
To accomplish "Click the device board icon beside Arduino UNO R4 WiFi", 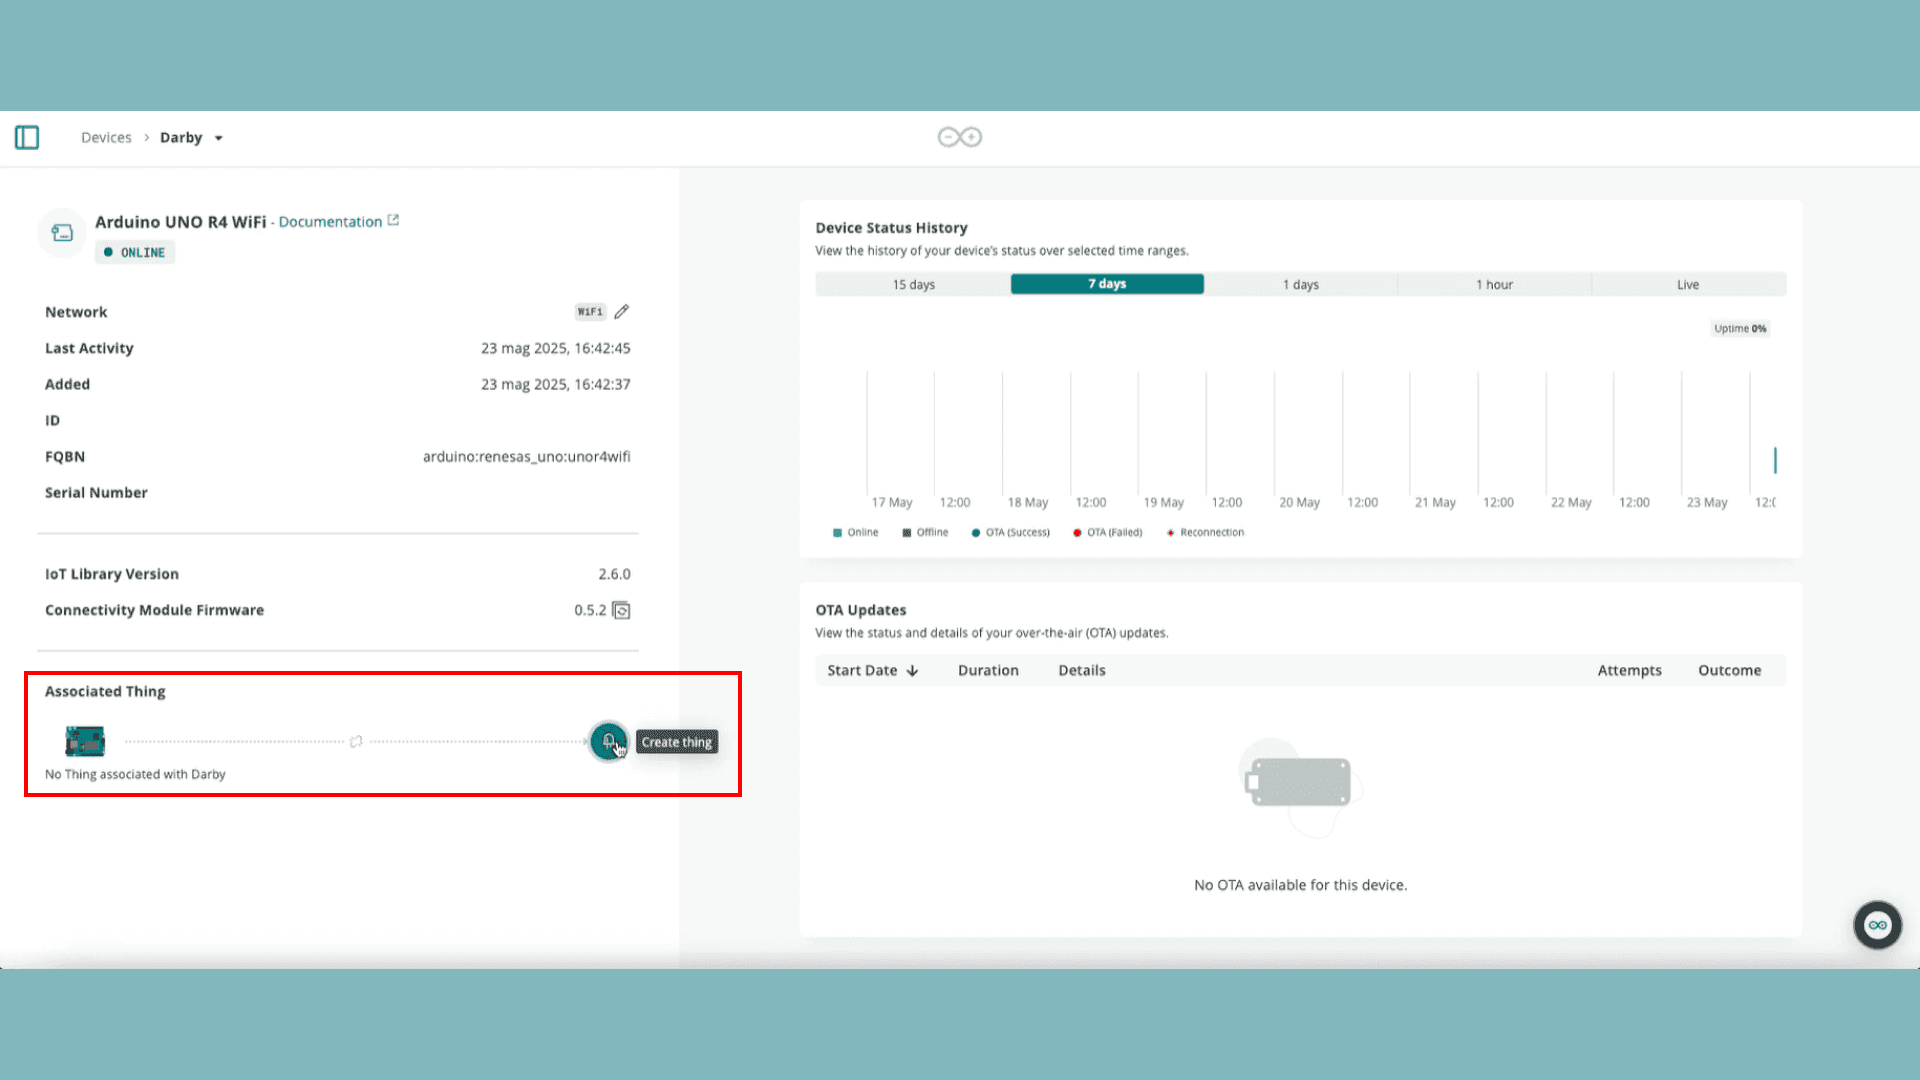I will (62, 233).
